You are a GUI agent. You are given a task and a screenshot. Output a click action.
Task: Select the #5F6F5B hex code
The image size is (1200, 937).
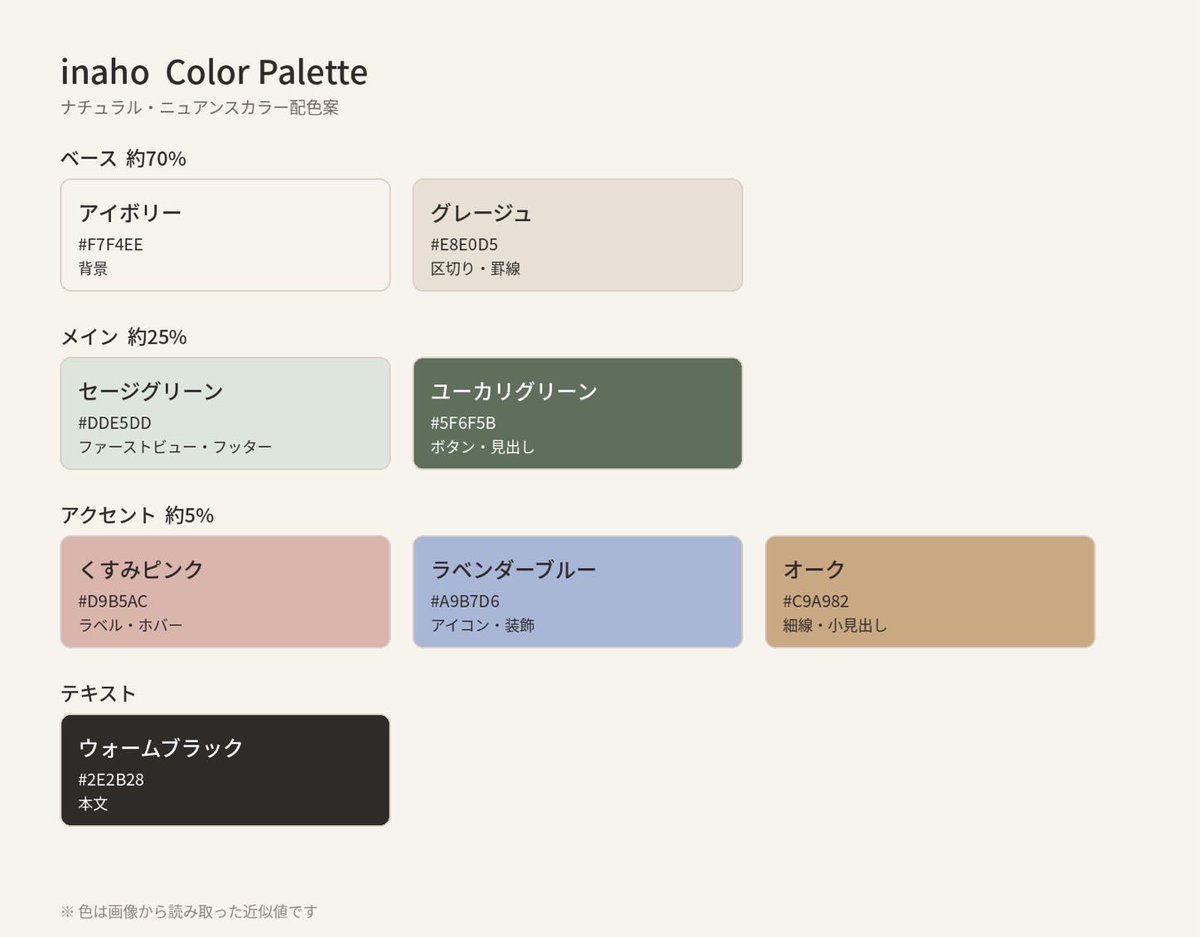pos(463,423)
